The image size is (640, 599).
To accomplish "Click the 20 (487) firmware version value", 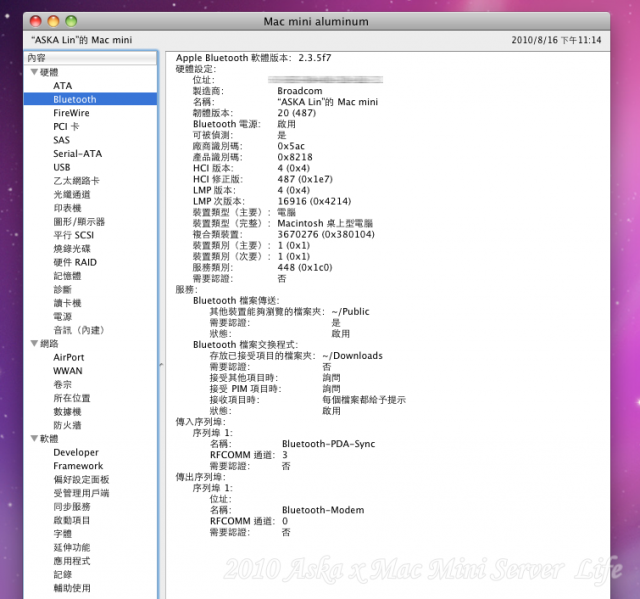I will [297, 113].
